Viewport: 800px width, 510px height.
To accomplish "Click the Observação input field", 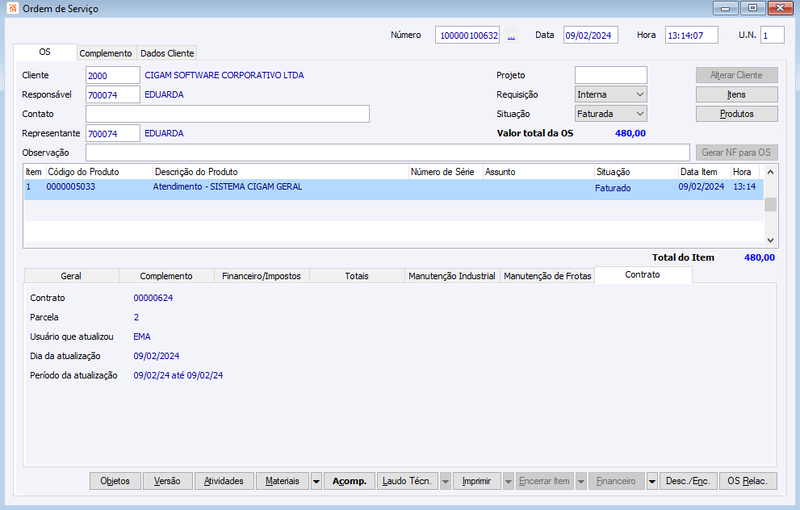I will pos(387,152).
